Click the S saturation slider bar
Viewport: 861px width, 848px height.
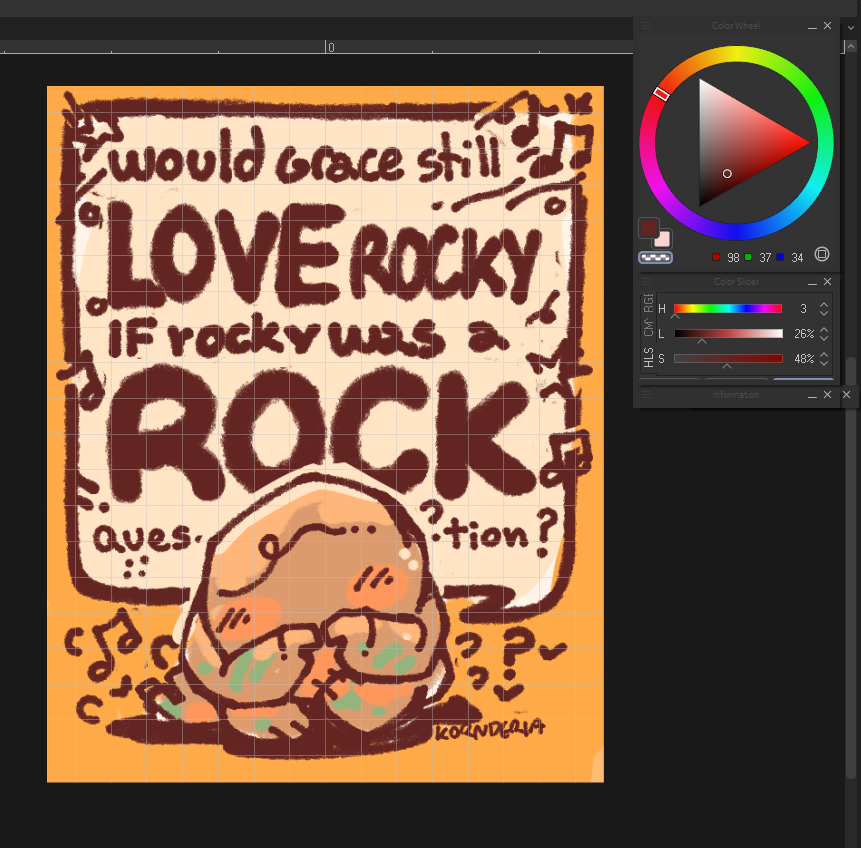pos(728,359)
